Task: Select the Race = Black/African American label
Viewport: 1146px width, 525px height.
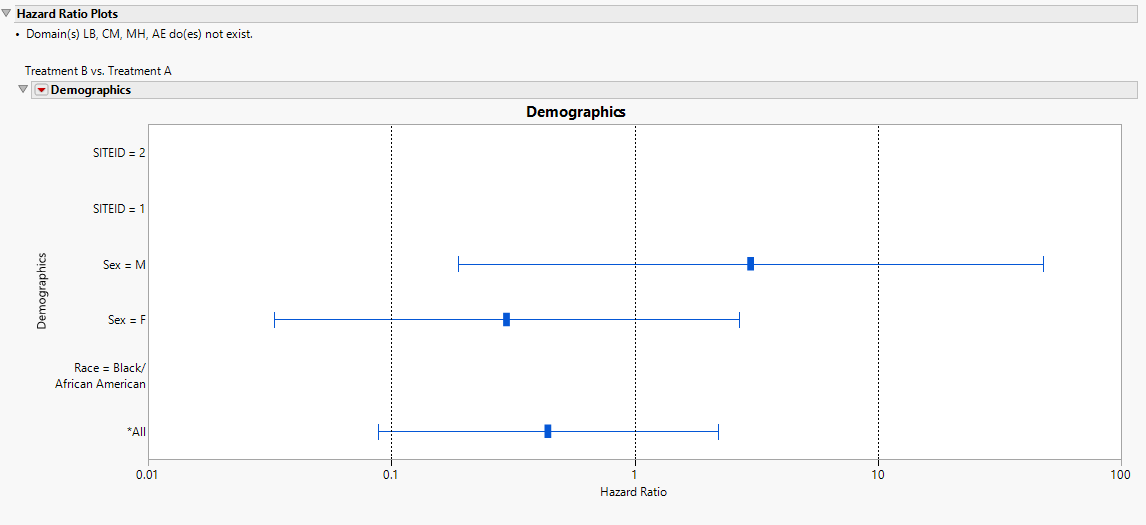Action: point(101,376)
